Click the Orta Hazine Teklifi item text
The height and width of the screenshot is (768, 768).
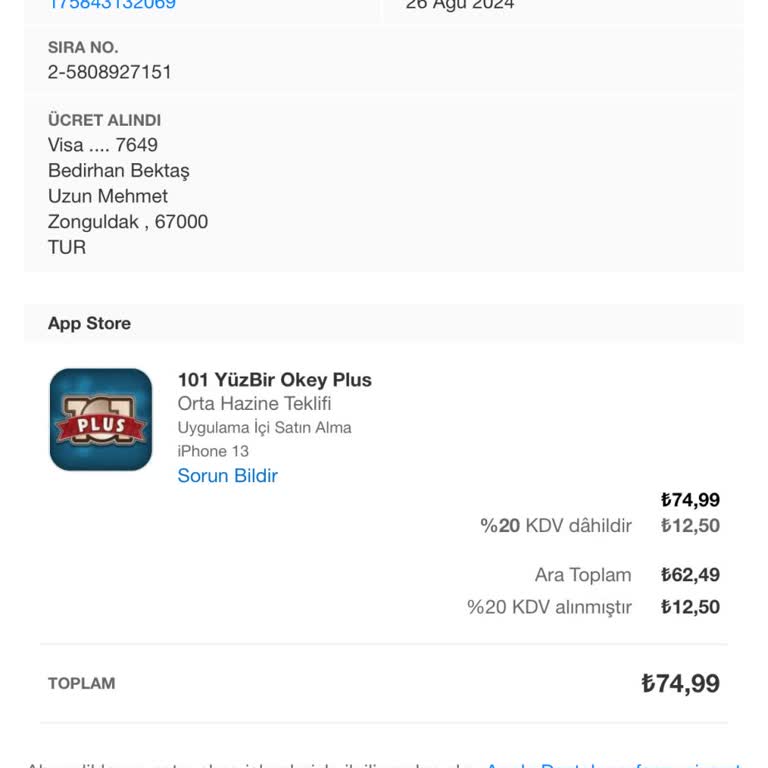pyautogui.click(x=254, y=404)
